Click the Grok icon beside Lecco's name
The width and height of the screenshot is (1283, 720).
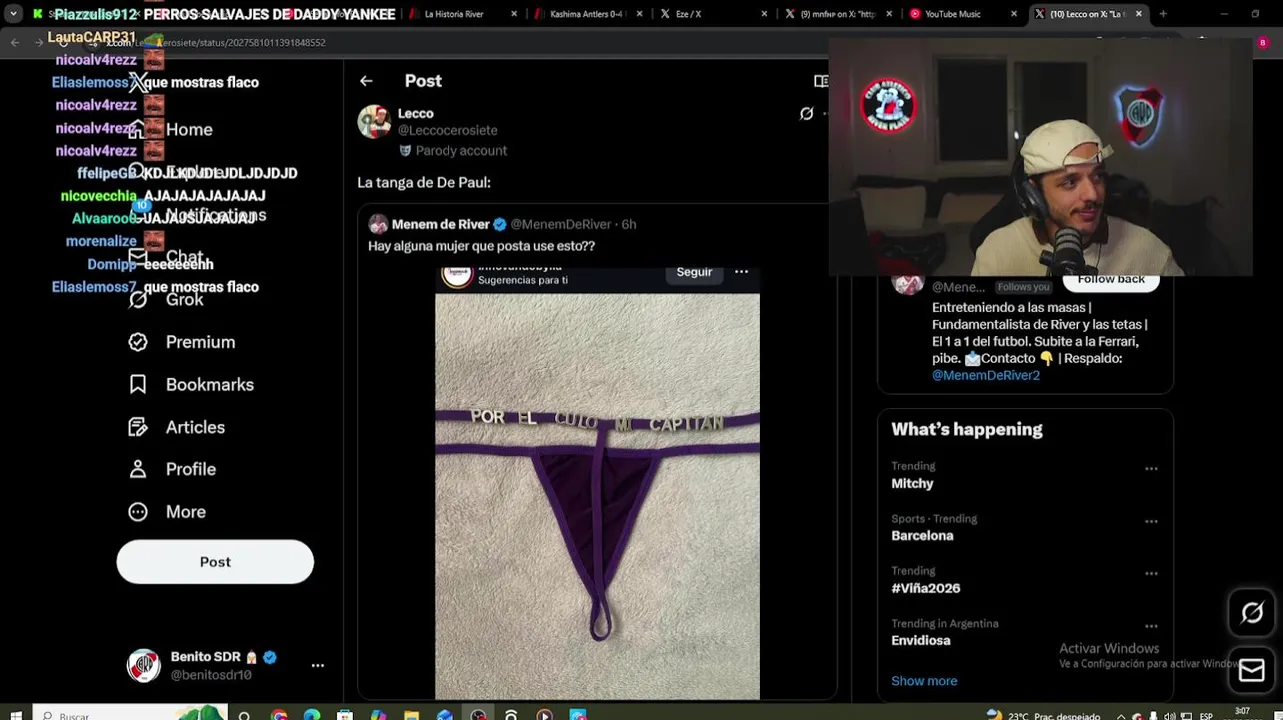[x=806, y=114]
